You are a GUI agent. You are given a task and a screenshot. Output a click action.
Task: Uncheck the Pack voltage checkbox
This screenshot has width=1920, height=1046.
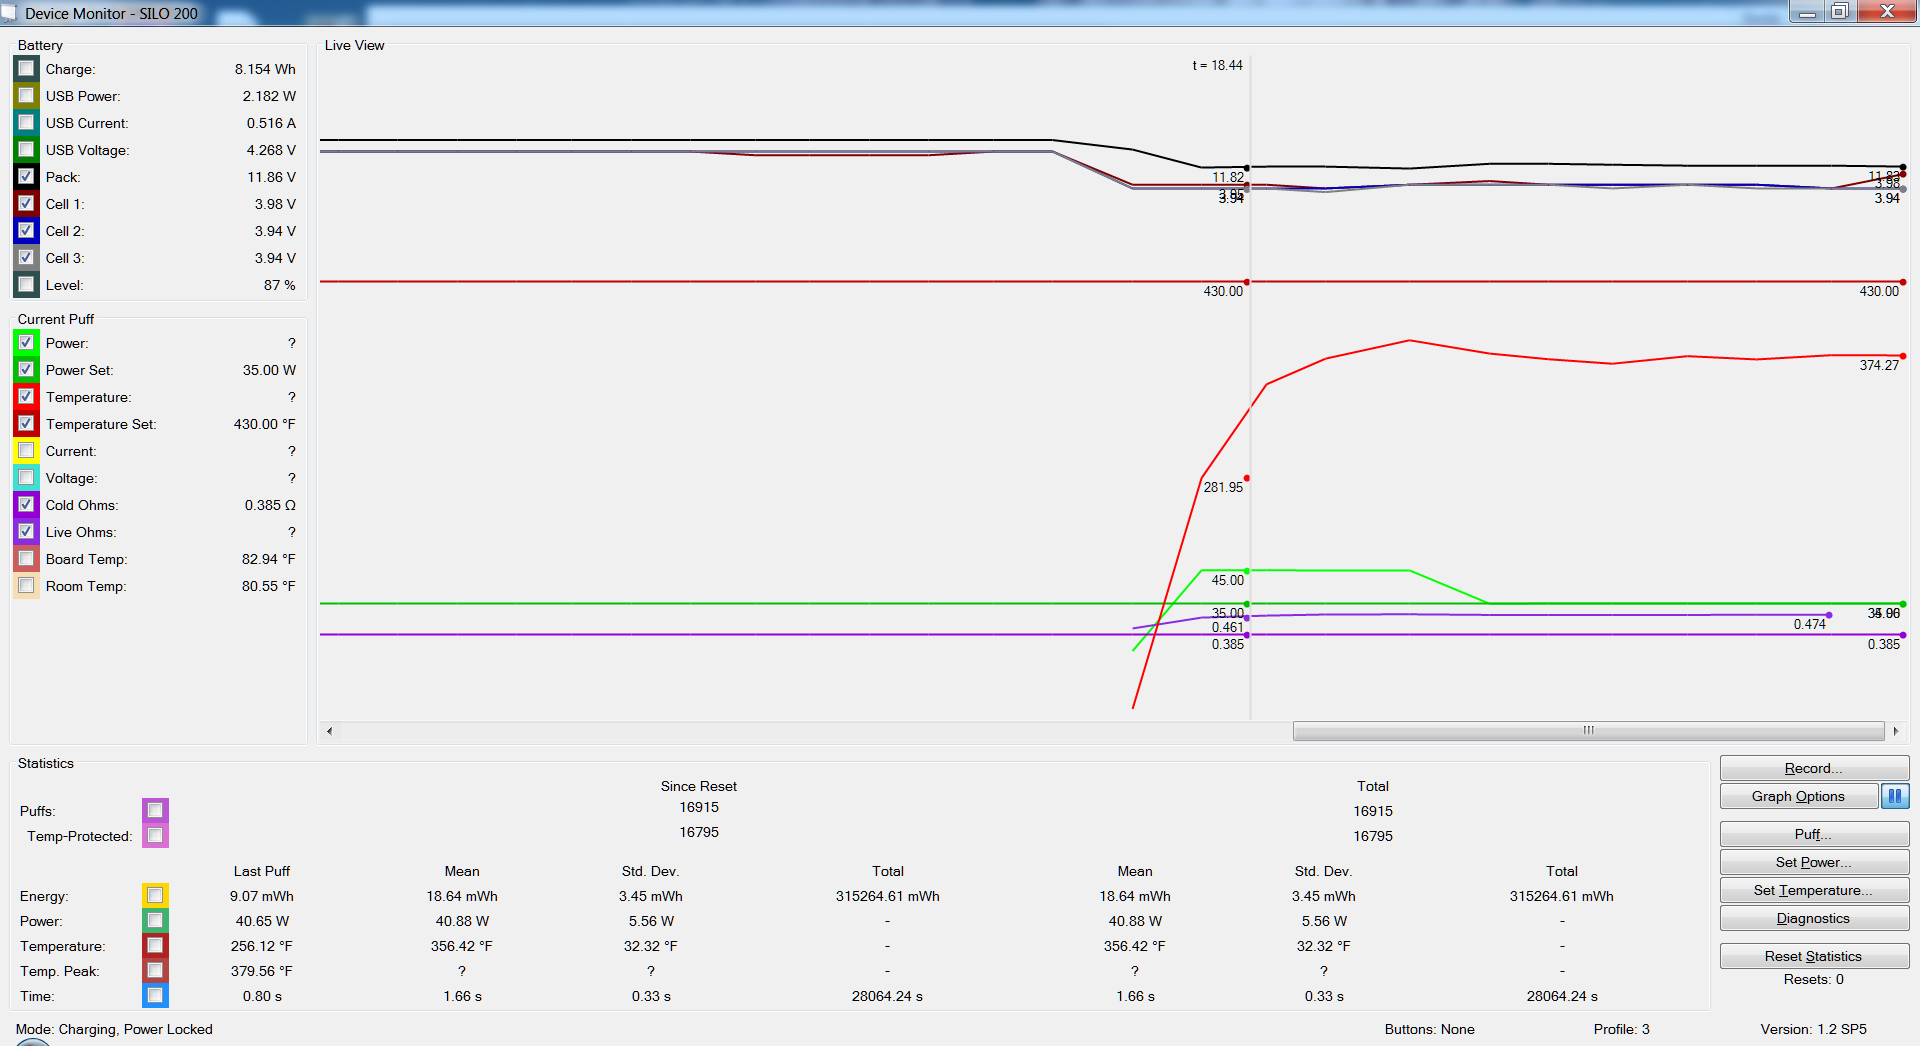(x=27, y=177)
